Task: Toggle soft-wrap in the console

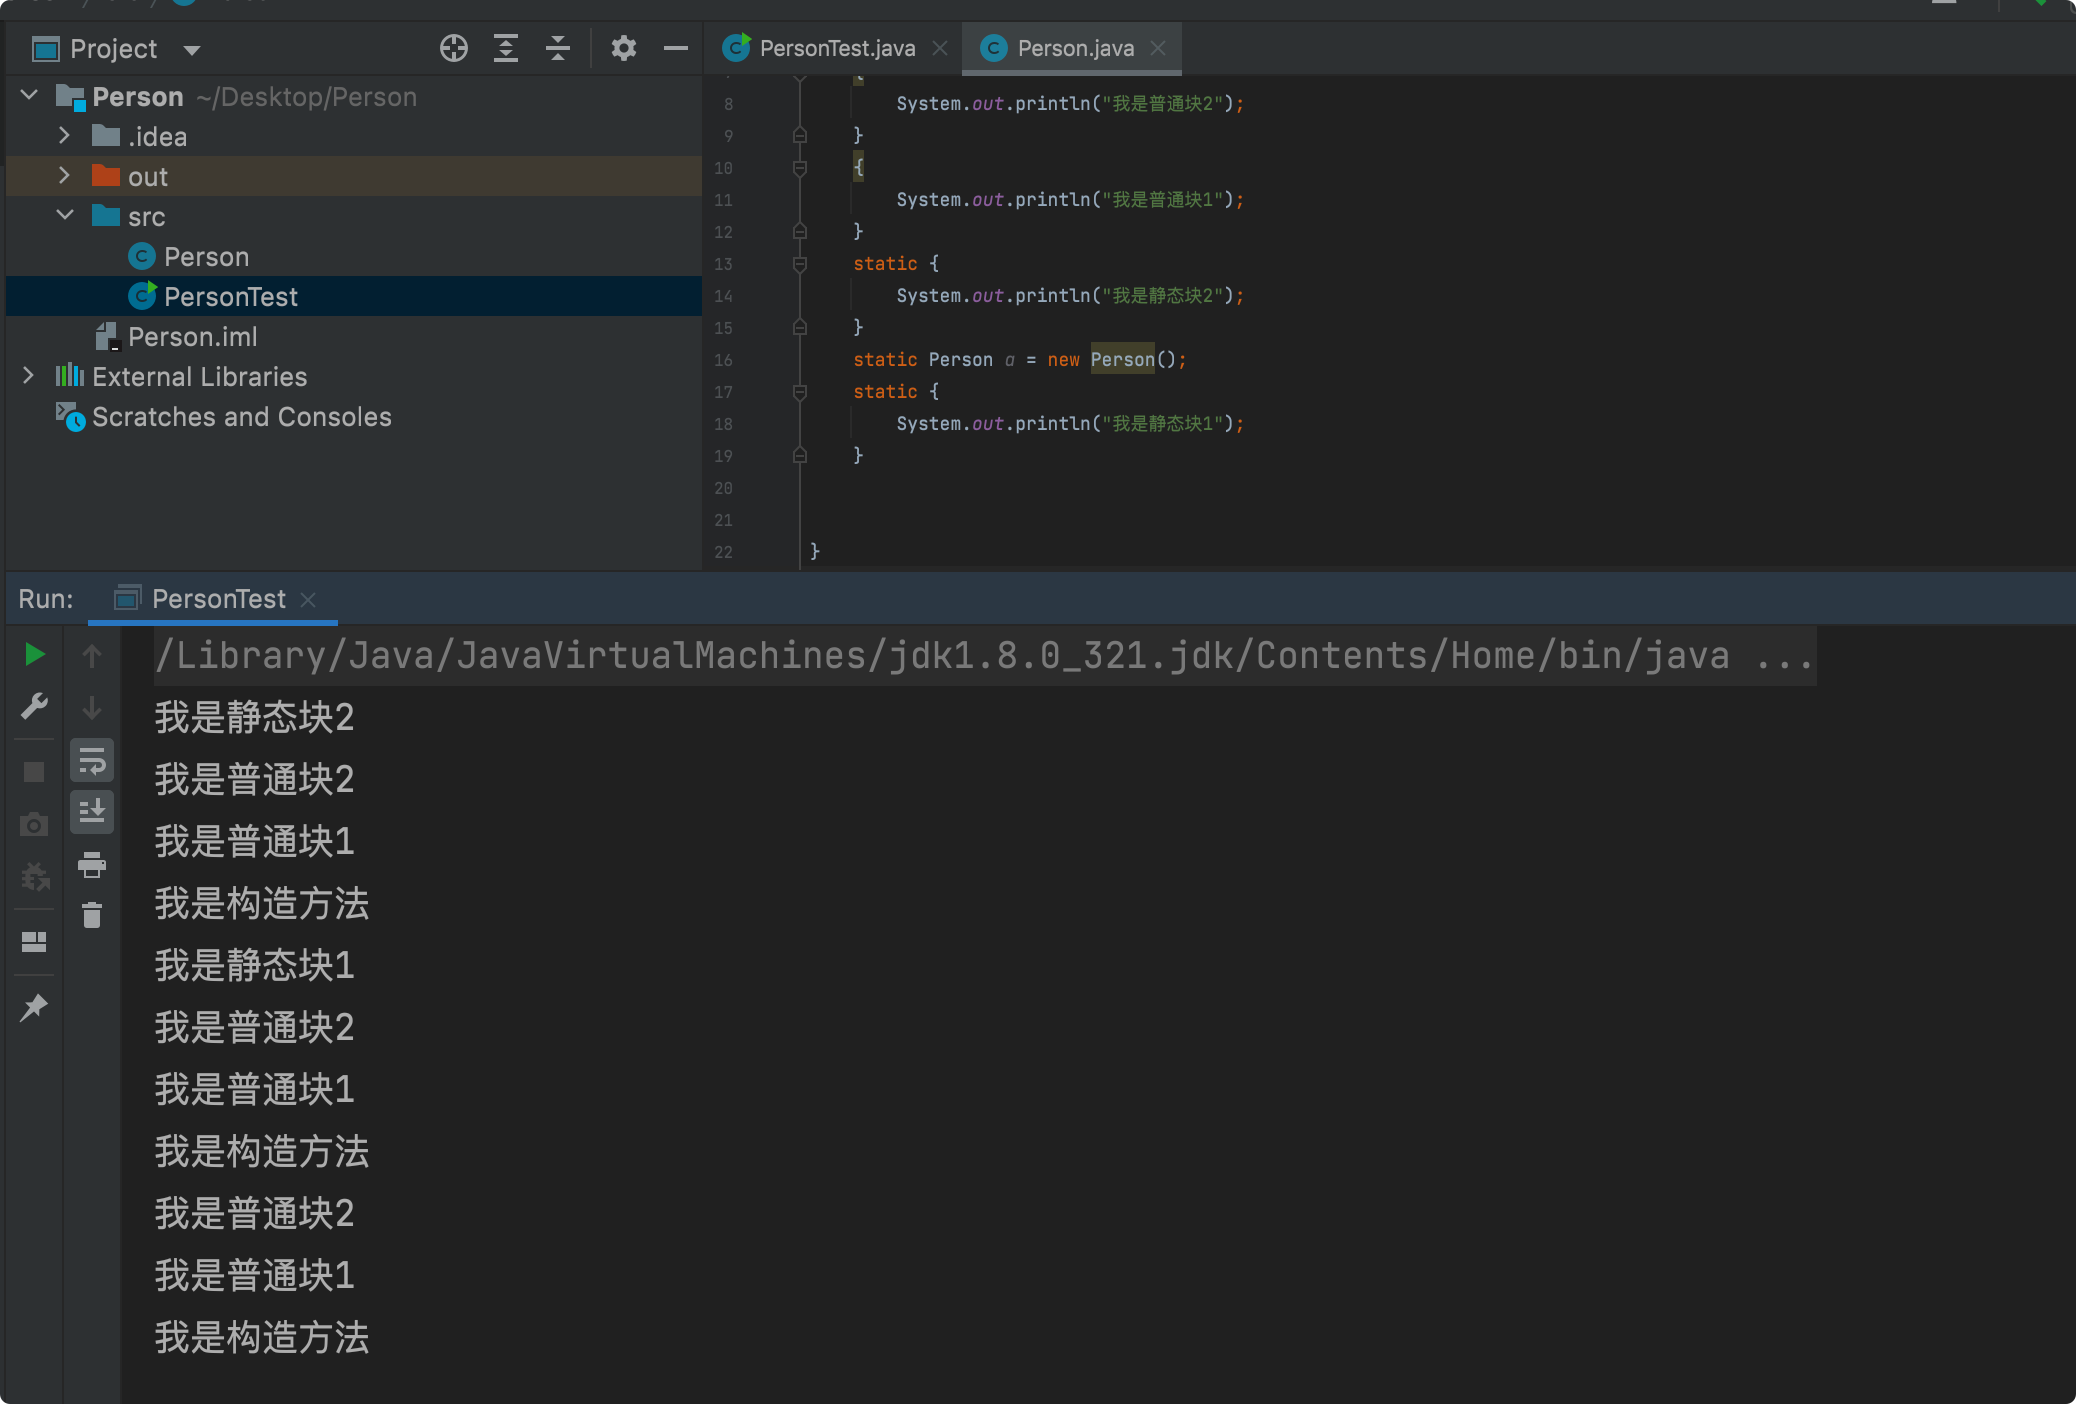Action: pyautogui.click(x=93, y=760)
